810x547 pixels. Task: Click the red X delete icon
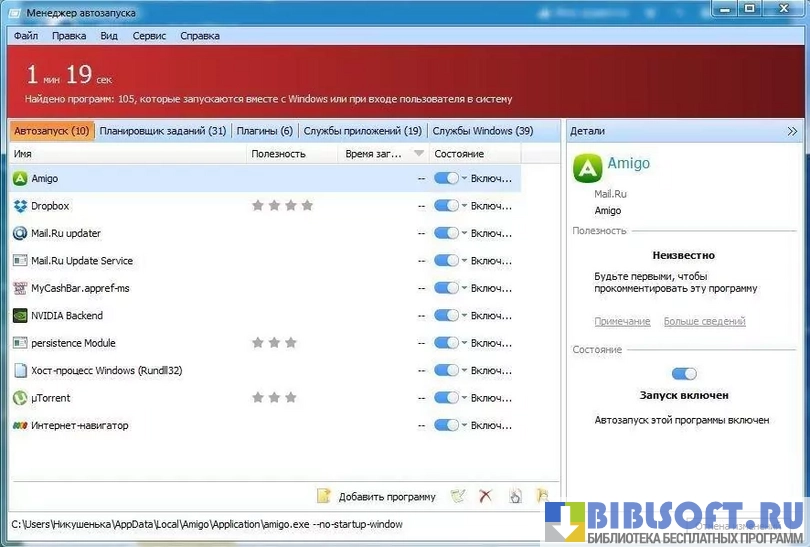pyautogui.click(x=486, y=496)
